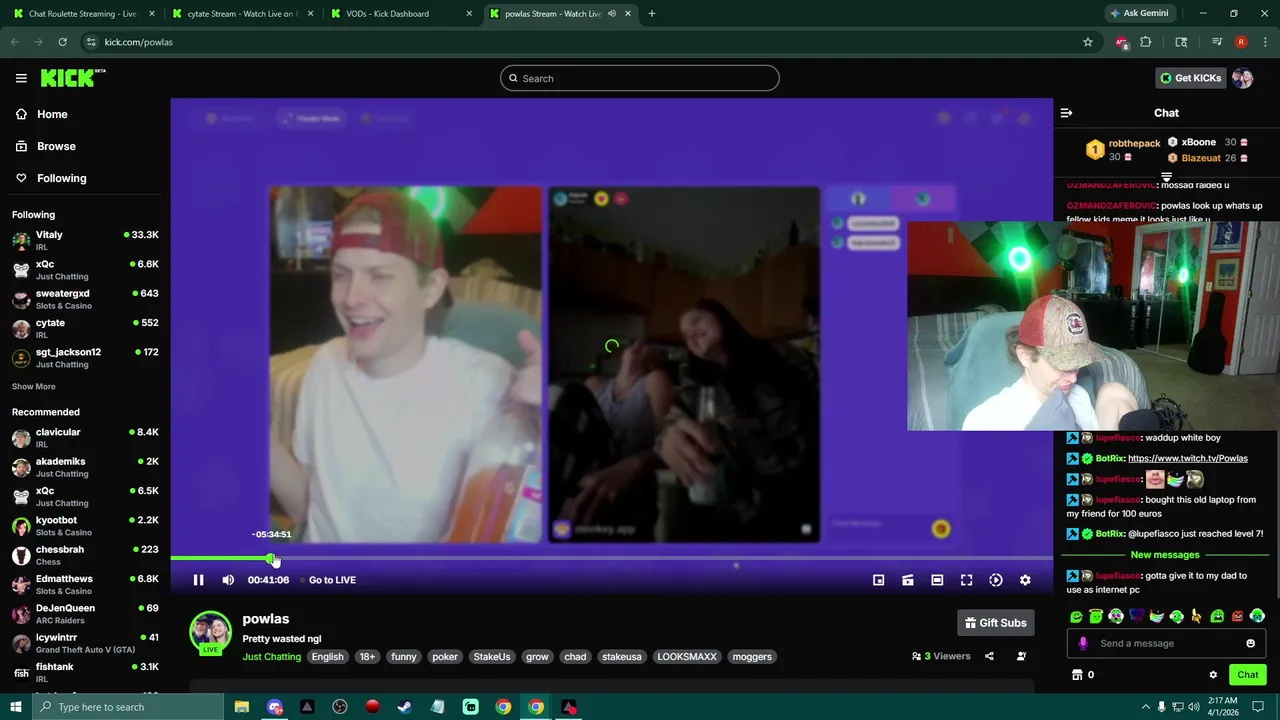Switch to VODs Kick Dashboard tab

[400, 14]
